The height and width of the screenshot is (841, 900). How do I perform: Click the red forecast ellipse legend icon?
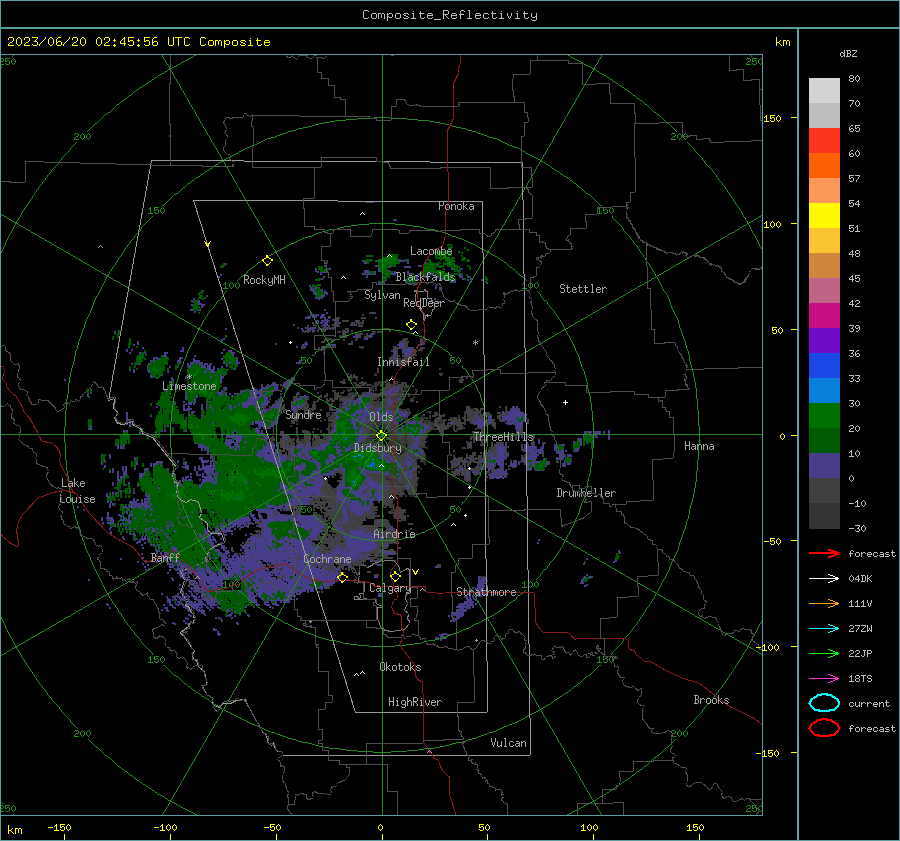pos(824,728)
